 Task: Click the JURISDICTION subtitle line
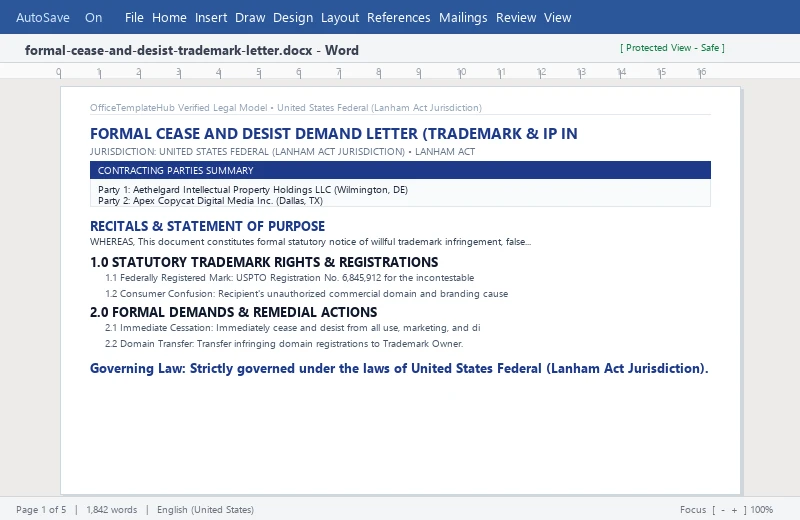pos(282,152)
